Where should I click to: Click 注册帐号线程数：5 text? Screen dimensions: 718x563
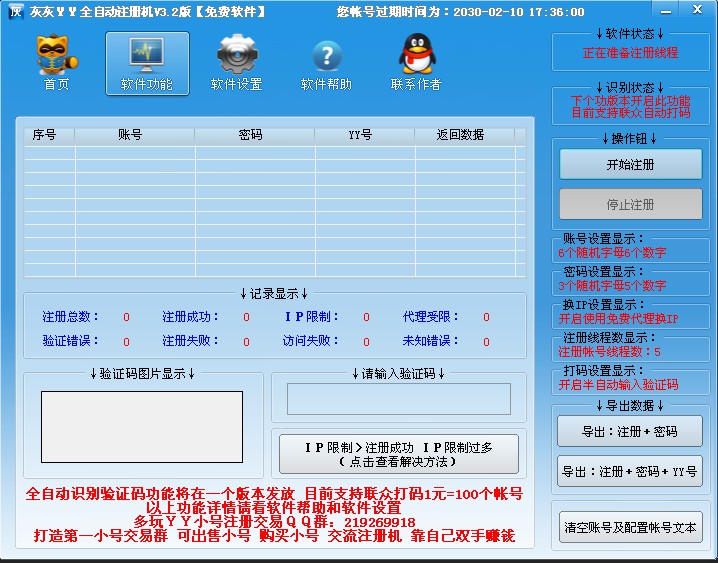(x=609, y=352)
